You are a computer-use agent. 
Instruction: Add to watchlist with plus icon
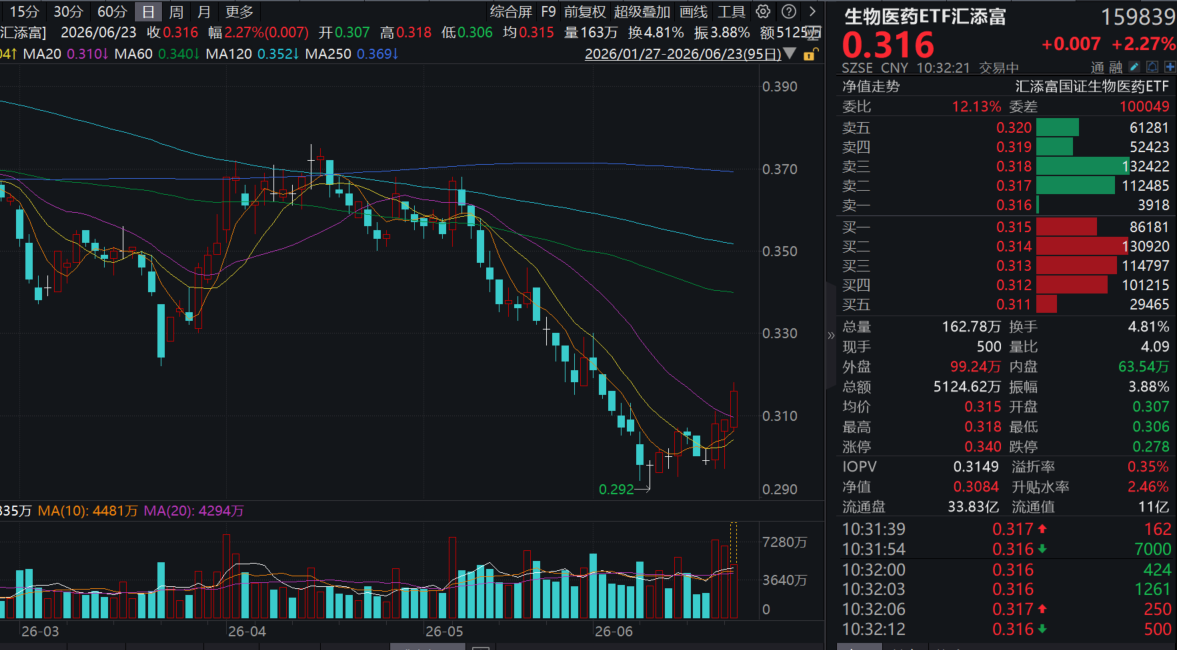[x=1170, y=67]
